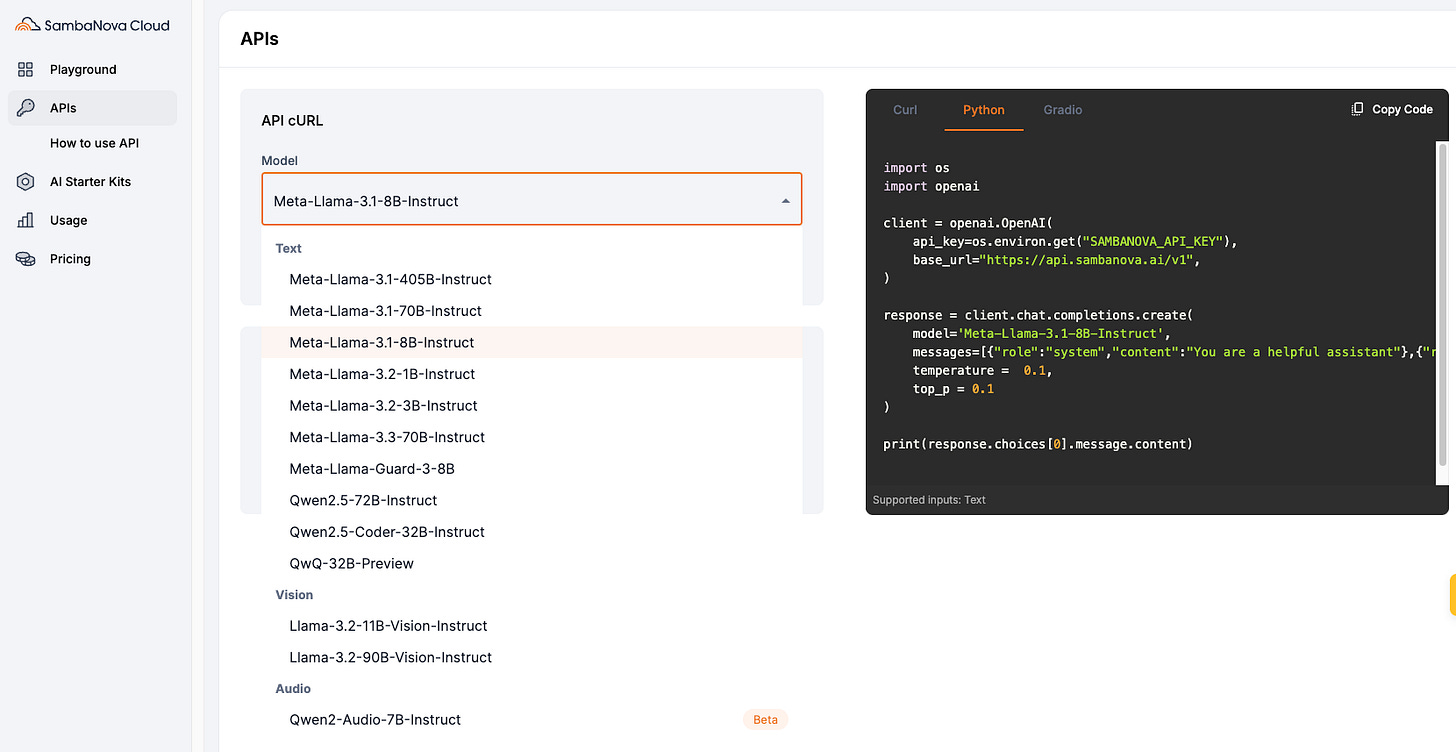The width and height of the screenshot is (1456, 752).
Task: Click the Text group header
Action: click(288, 248)
